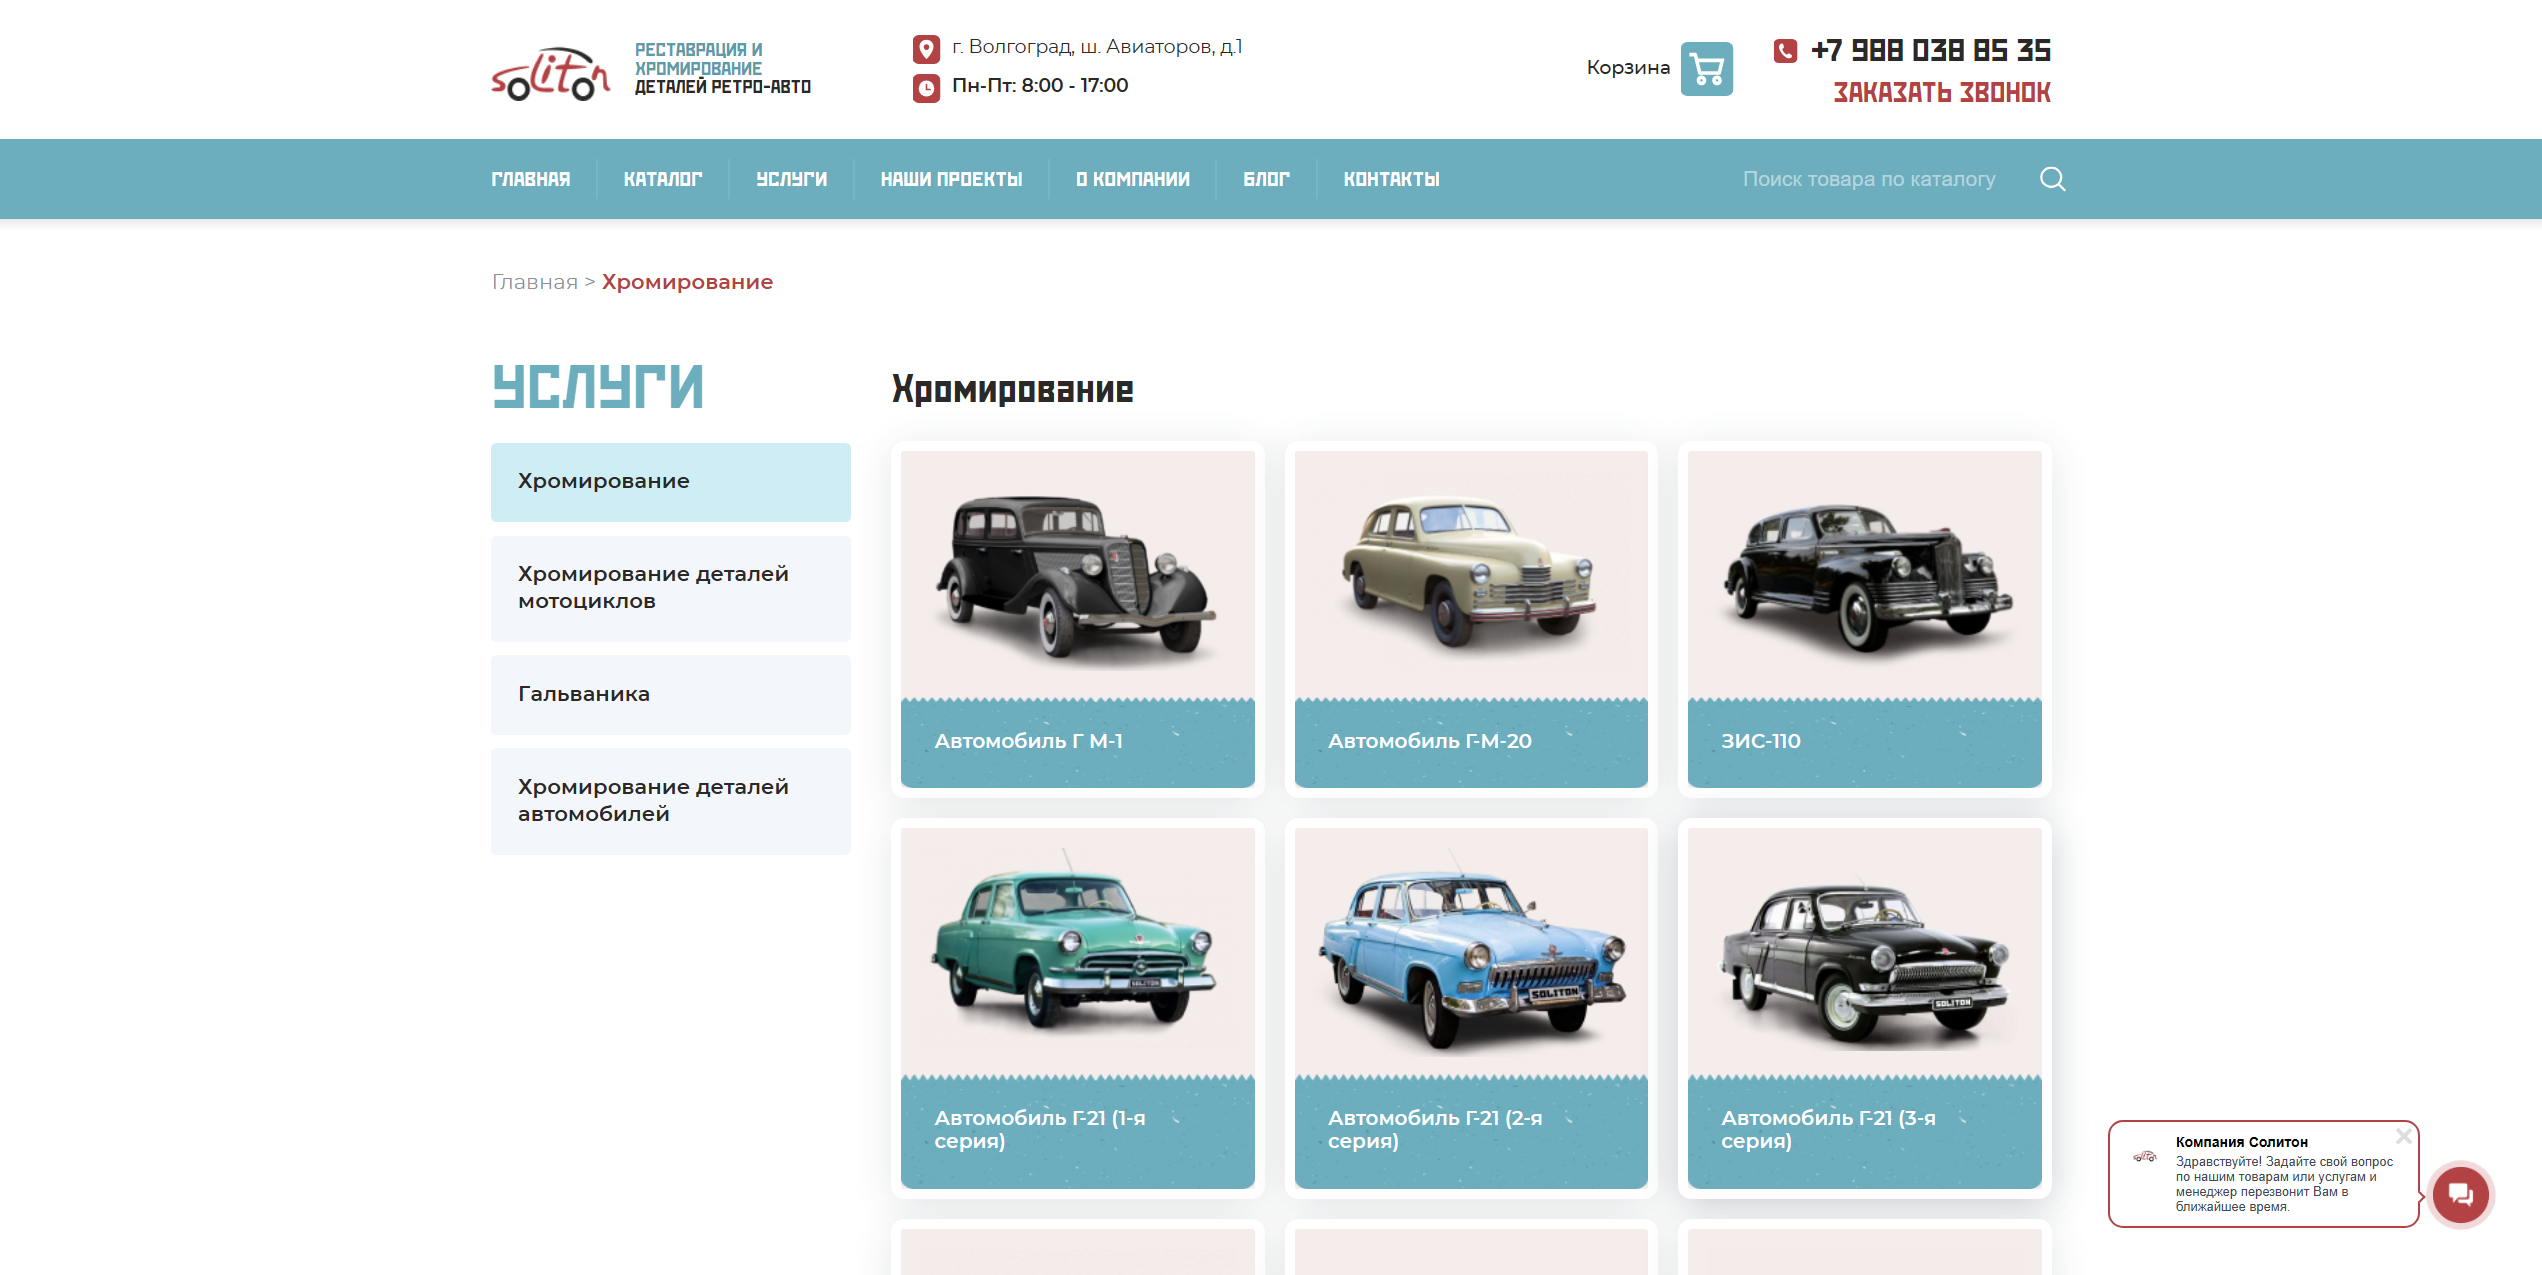Viewport: 2542px width, 1275px height.
Task: Click the Услуги sidebar heading
Action: click(x=598, y=386)
